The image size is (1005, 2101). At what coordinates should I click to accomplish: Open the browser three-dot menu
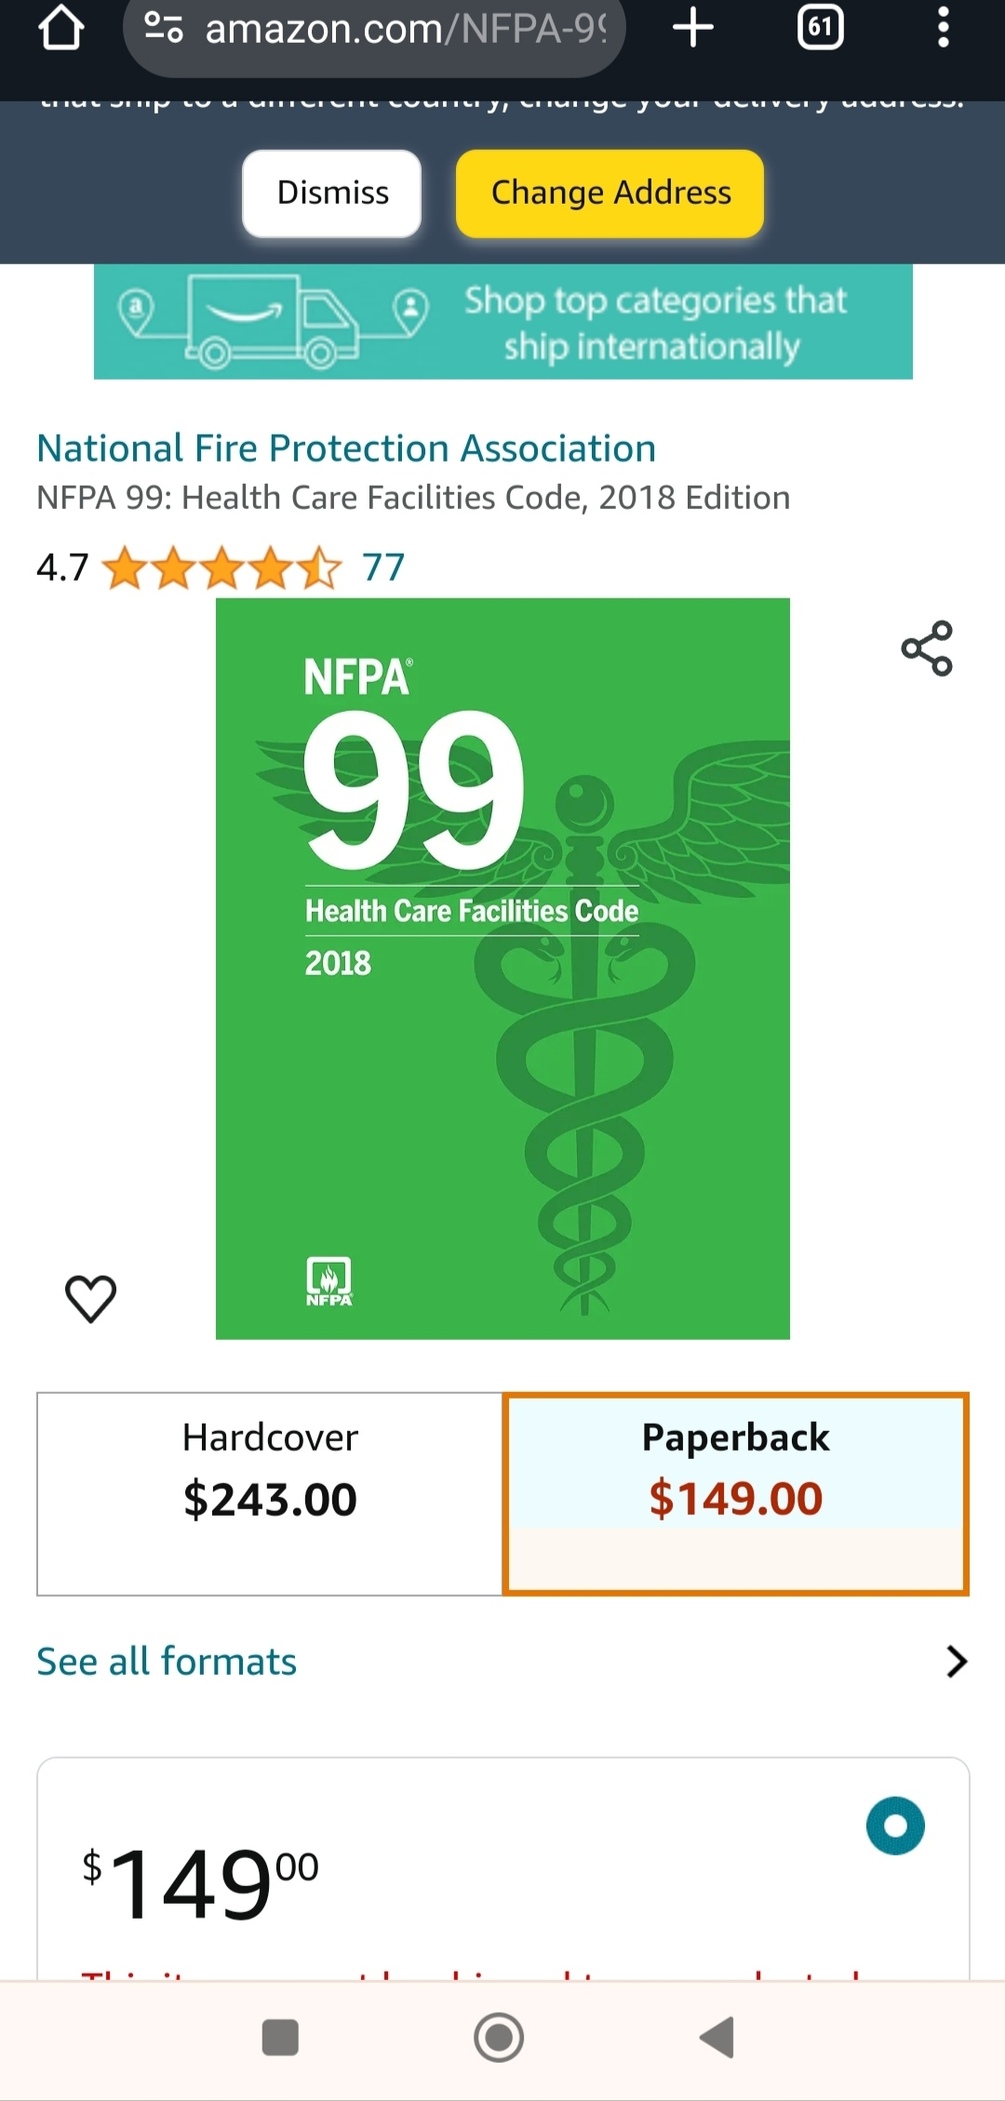pos(943,28)
